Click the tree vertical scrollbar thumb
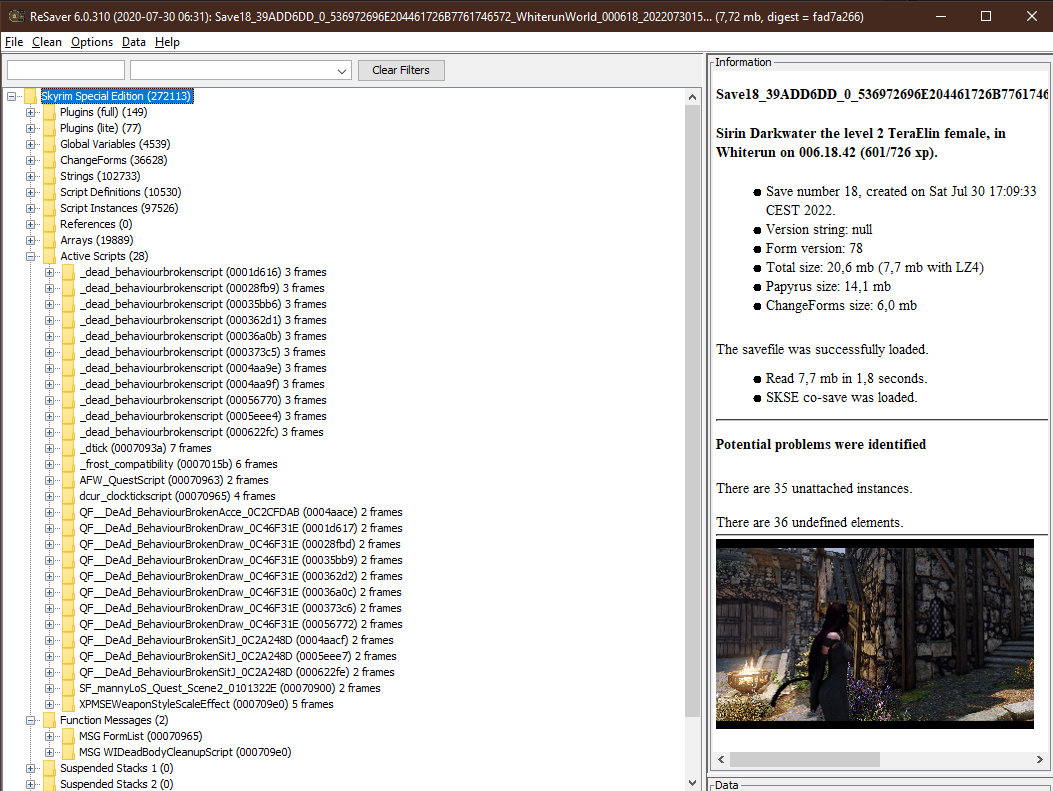 [x=692, y=410]
